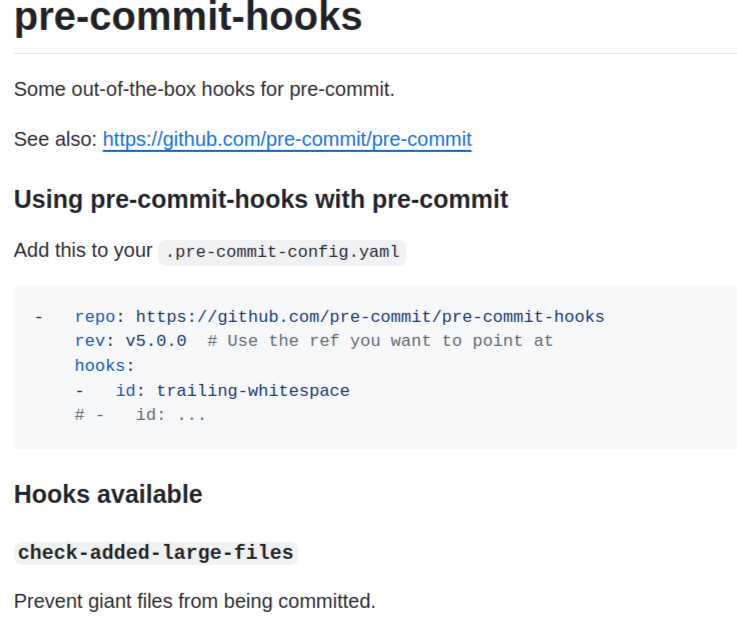Click the 'rev' key in code block
The width and height of the screenshot is (737, 619).
tap(90, 341)
